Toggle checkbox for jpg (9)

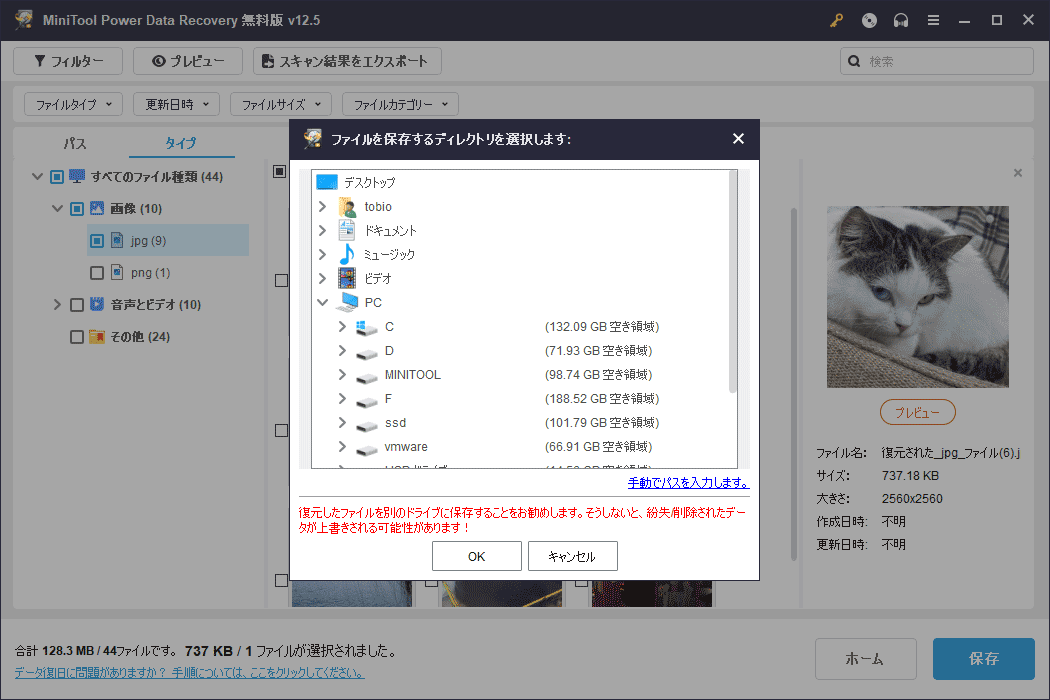(x=97, y=240)
